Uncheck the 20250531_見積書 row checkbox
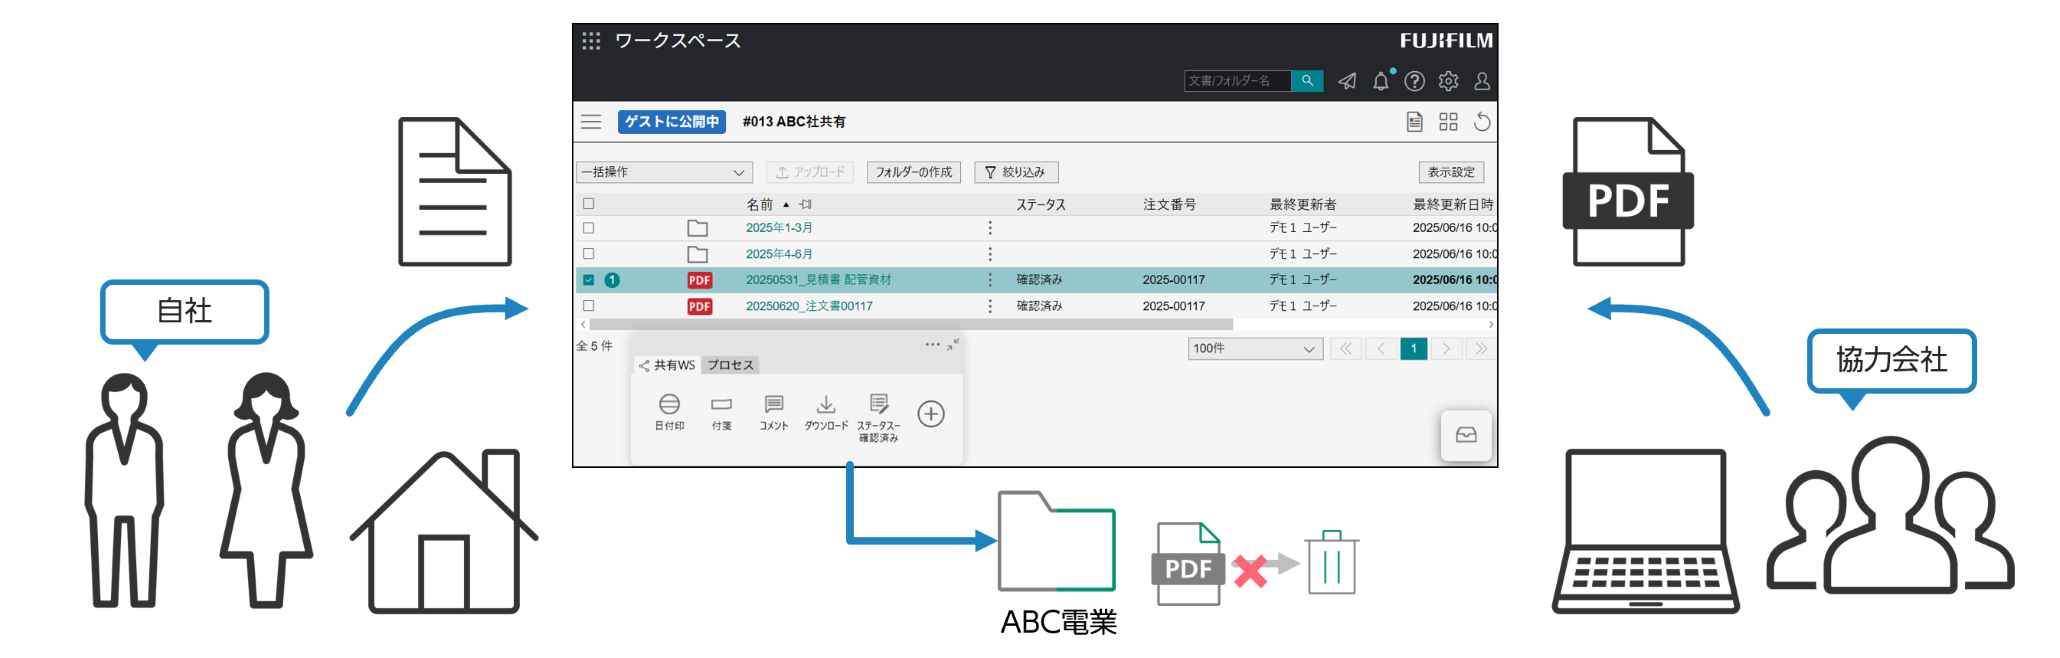The width and height of the screenshot is (2060, 658). (589, 280)
